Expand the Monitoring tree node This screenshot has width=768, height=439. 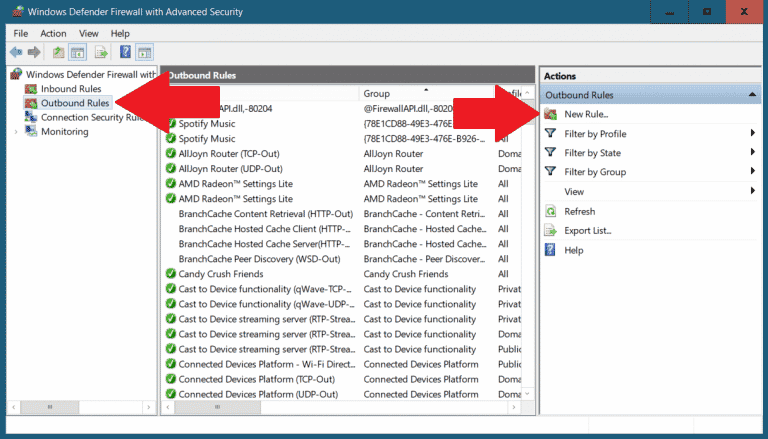[x=15, y=131]
